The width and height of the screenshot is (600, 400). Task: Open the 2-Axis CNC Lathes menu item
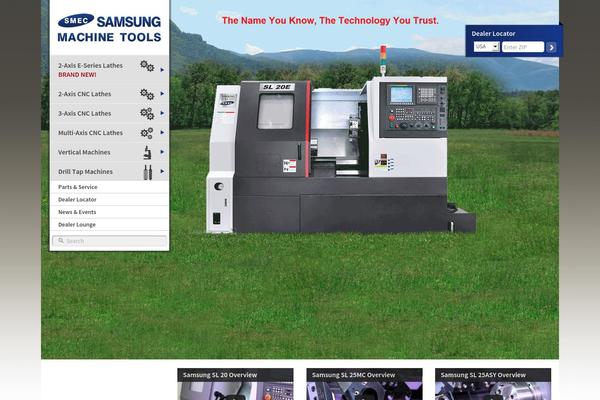point(109,94)
